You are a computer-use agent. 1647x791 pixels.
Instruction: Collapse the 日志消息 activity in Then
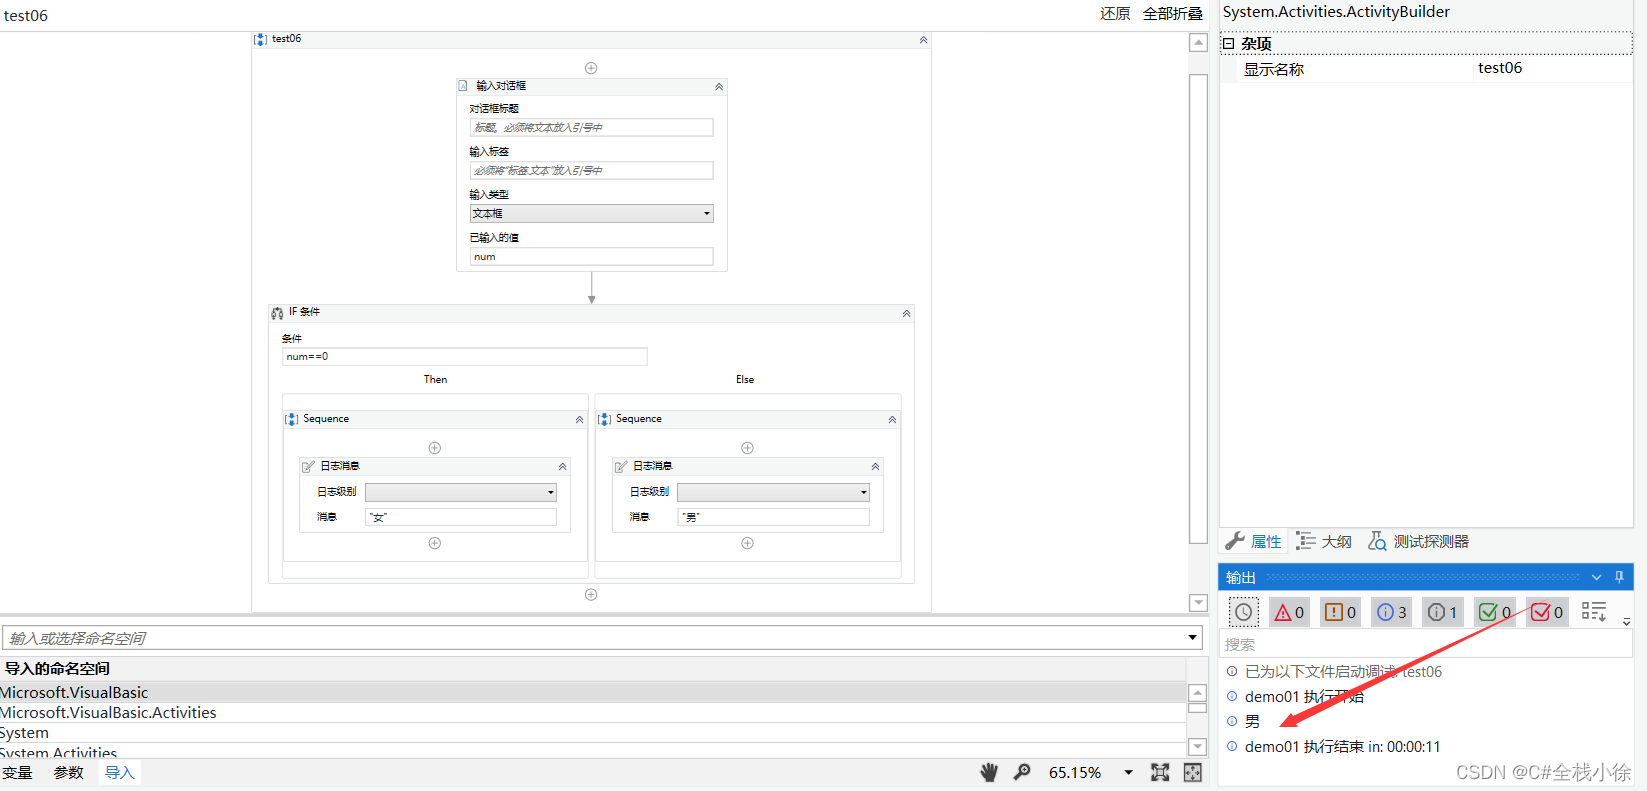(562, 467)
